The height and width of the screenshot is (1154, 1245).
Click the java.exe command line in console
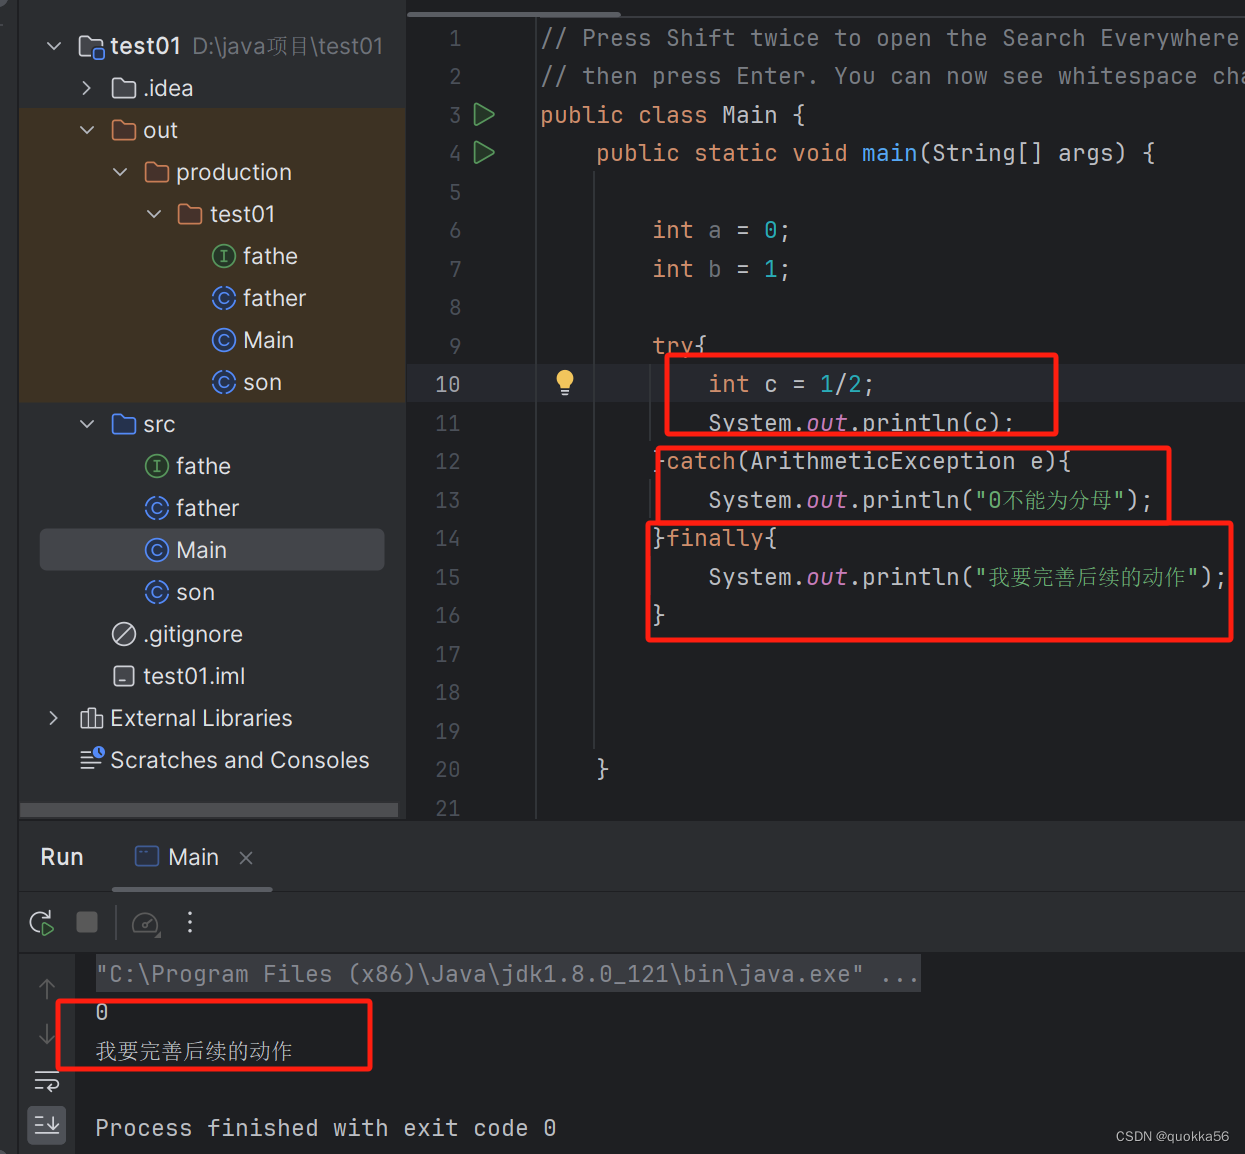(x=508, y=973)
